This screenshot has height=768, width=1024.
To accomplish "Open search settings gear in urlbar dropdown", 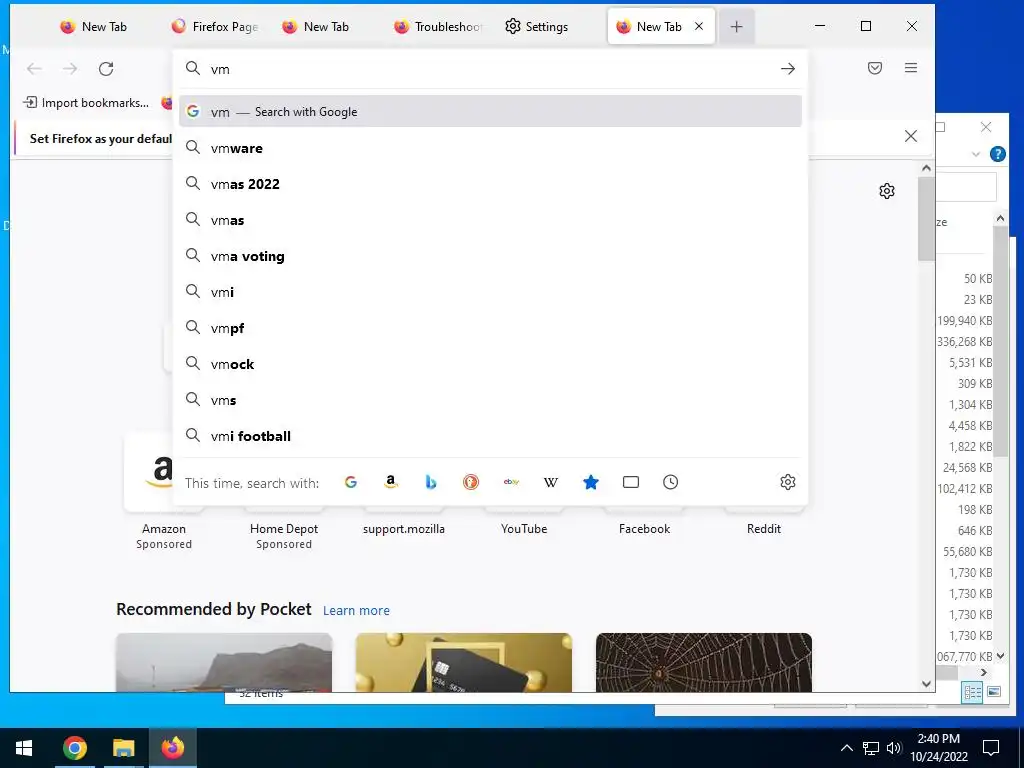I will 788,482.
